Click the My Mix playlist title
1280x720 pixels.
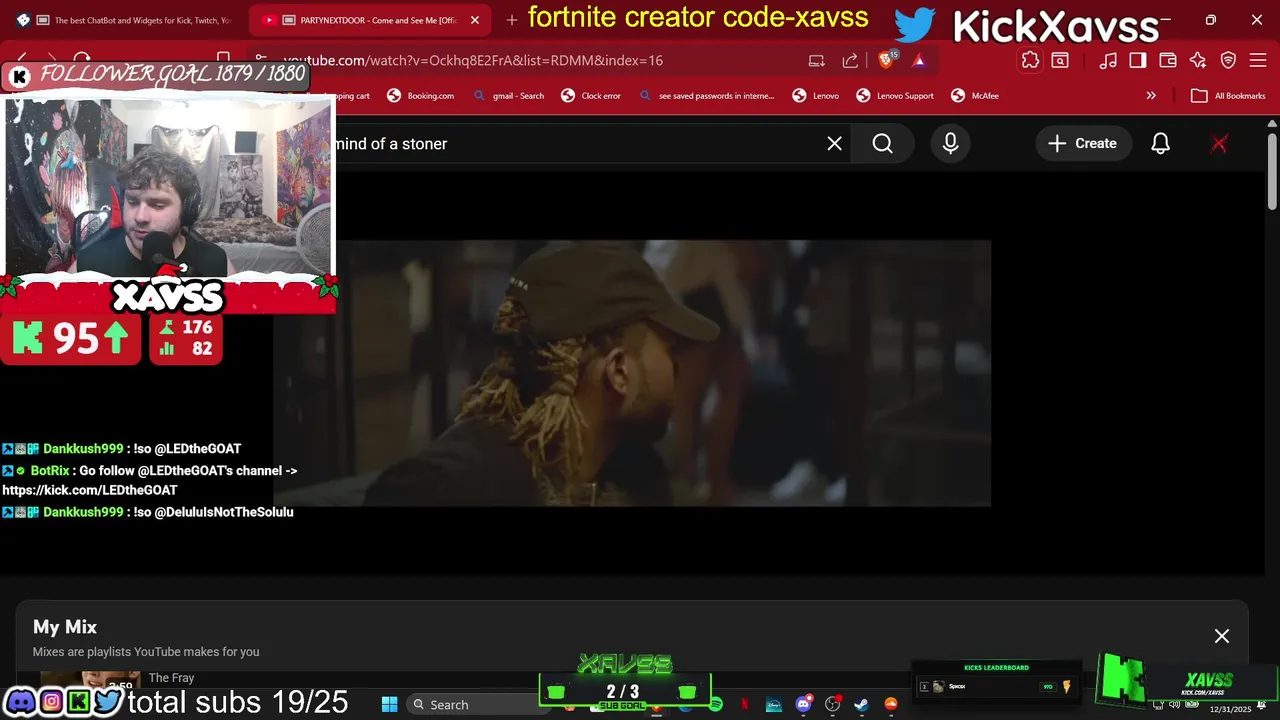(x=65, y=627)
